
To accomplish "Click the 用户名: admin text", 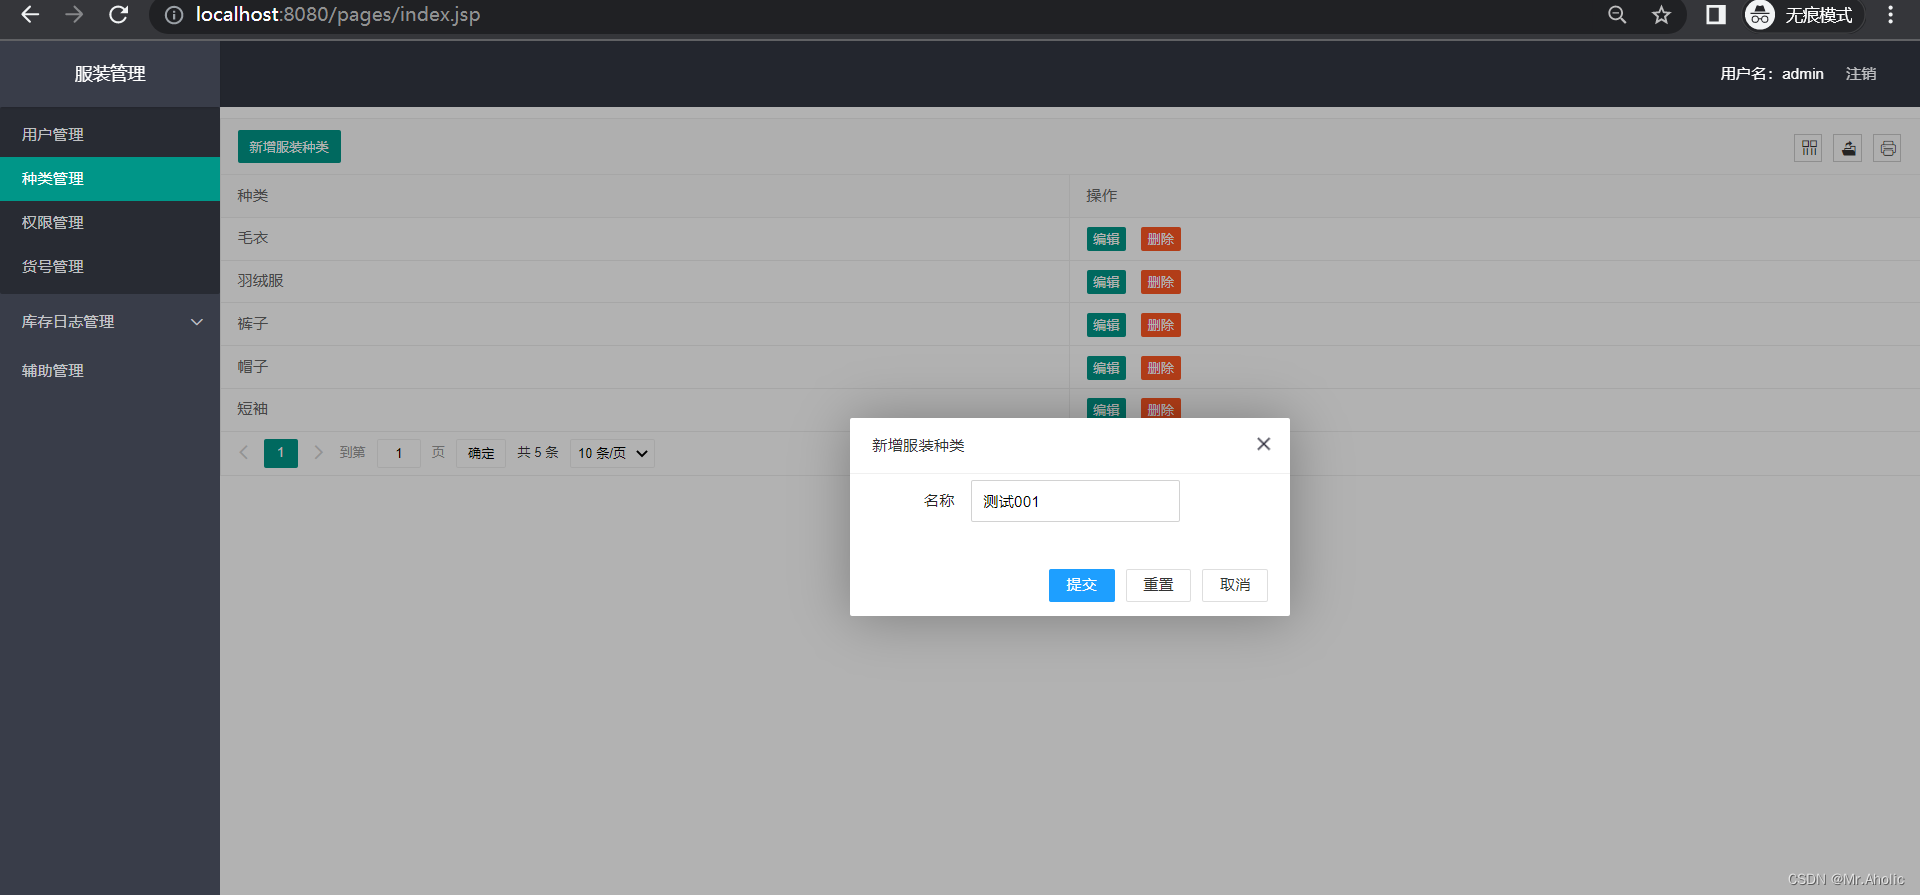I will (x=1772, y=74).
